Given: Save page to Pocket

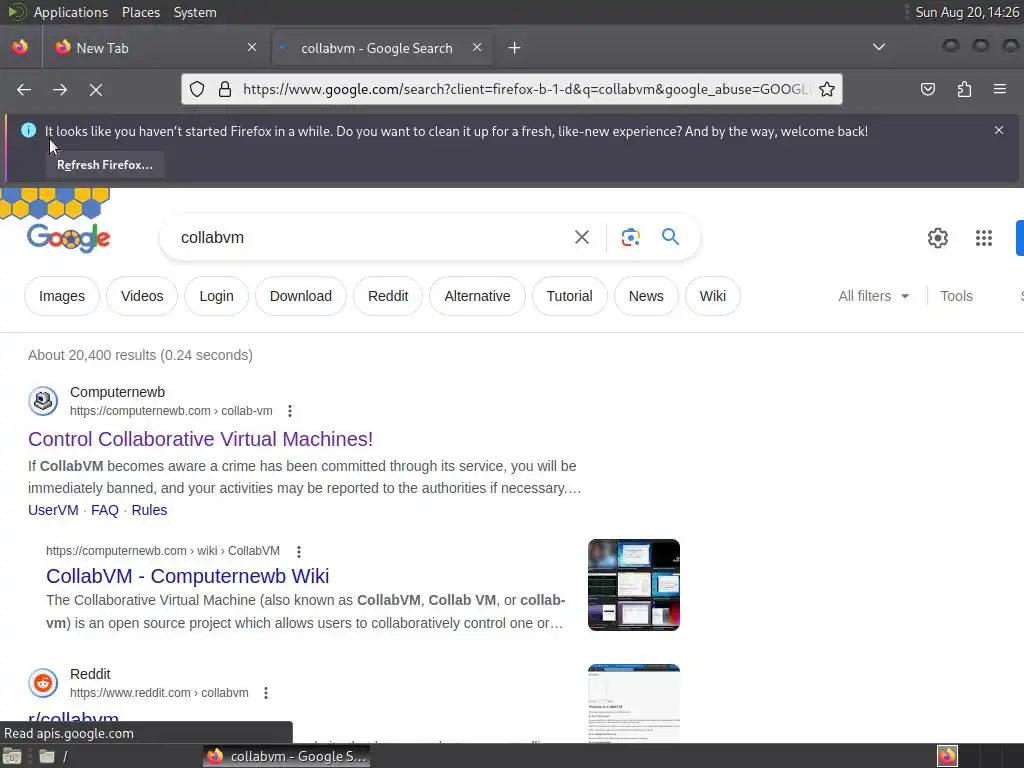Looking at the screenshot, I should coord(927,89).
